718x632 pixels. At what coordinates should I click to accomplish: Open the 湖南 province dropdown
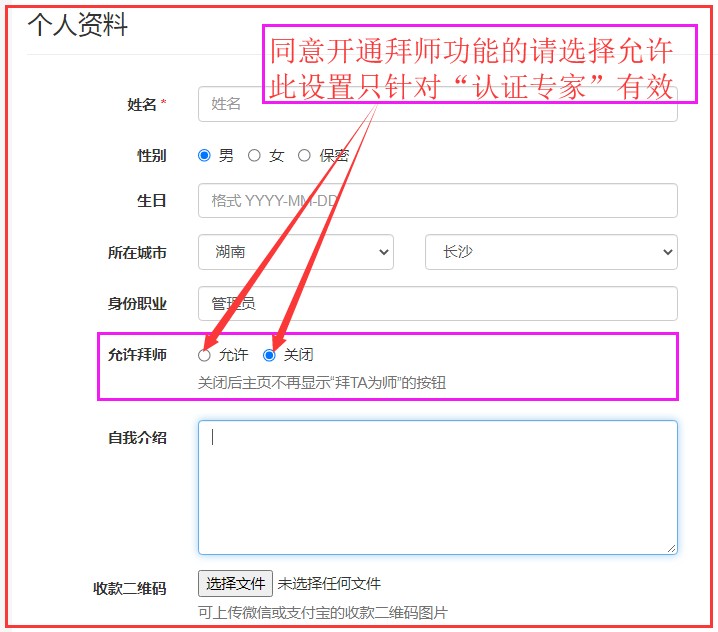click(296, 252)
